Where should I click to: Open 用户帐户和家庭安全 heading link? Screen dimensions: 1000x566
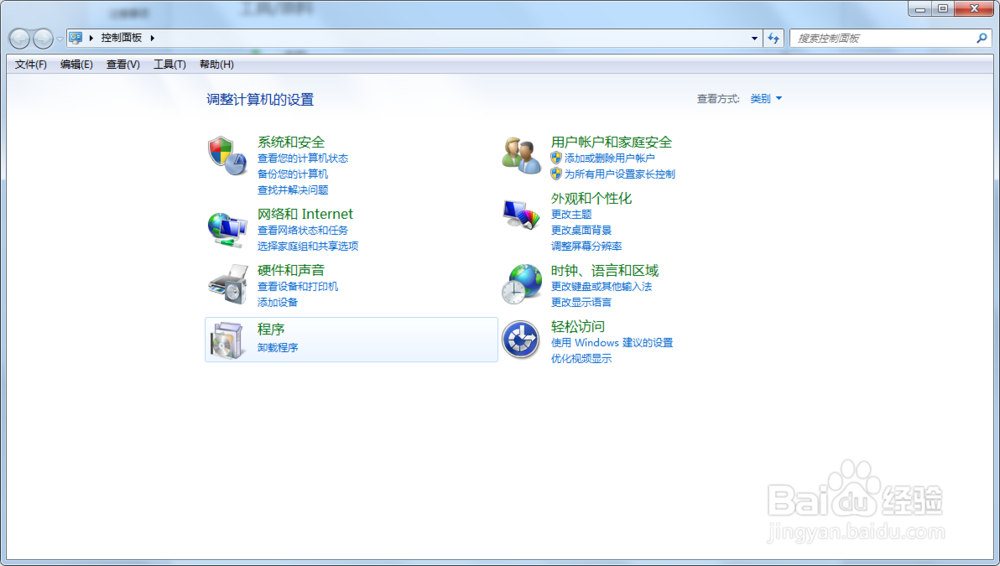tap(612, 142)
